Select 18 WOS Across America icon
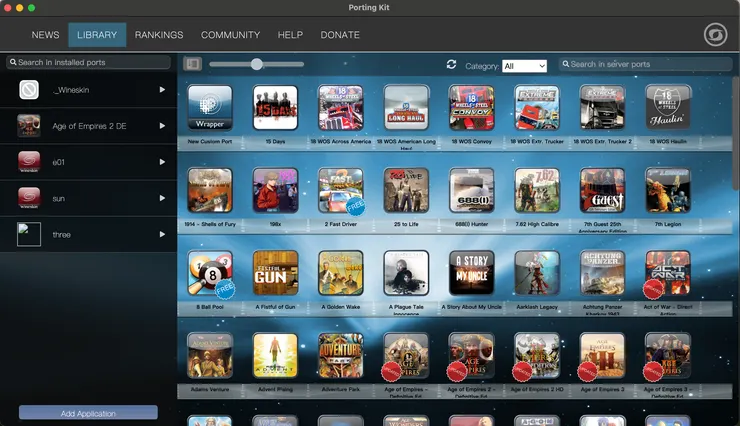Screen dimensions: 740x426 pos(341,107)
